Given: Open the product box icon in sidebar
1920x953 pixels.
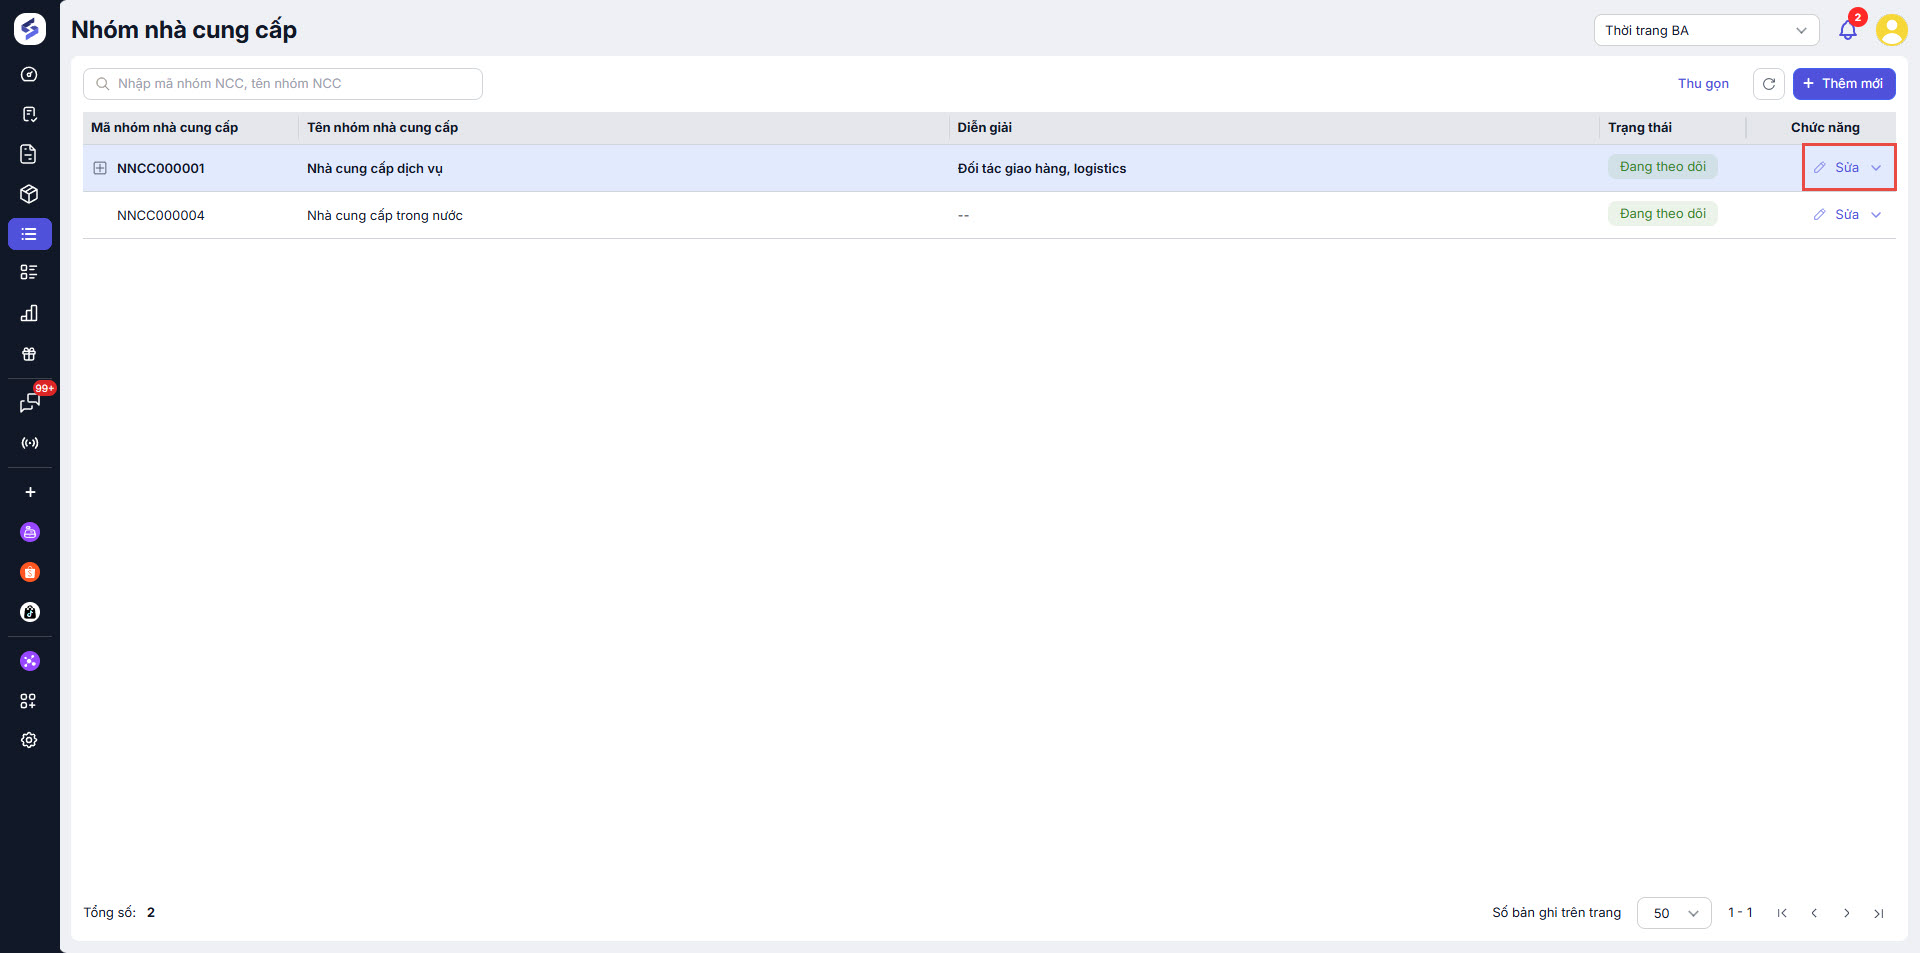Looking at the screenshot, I should pyautogui.click(x=29, y=194).
